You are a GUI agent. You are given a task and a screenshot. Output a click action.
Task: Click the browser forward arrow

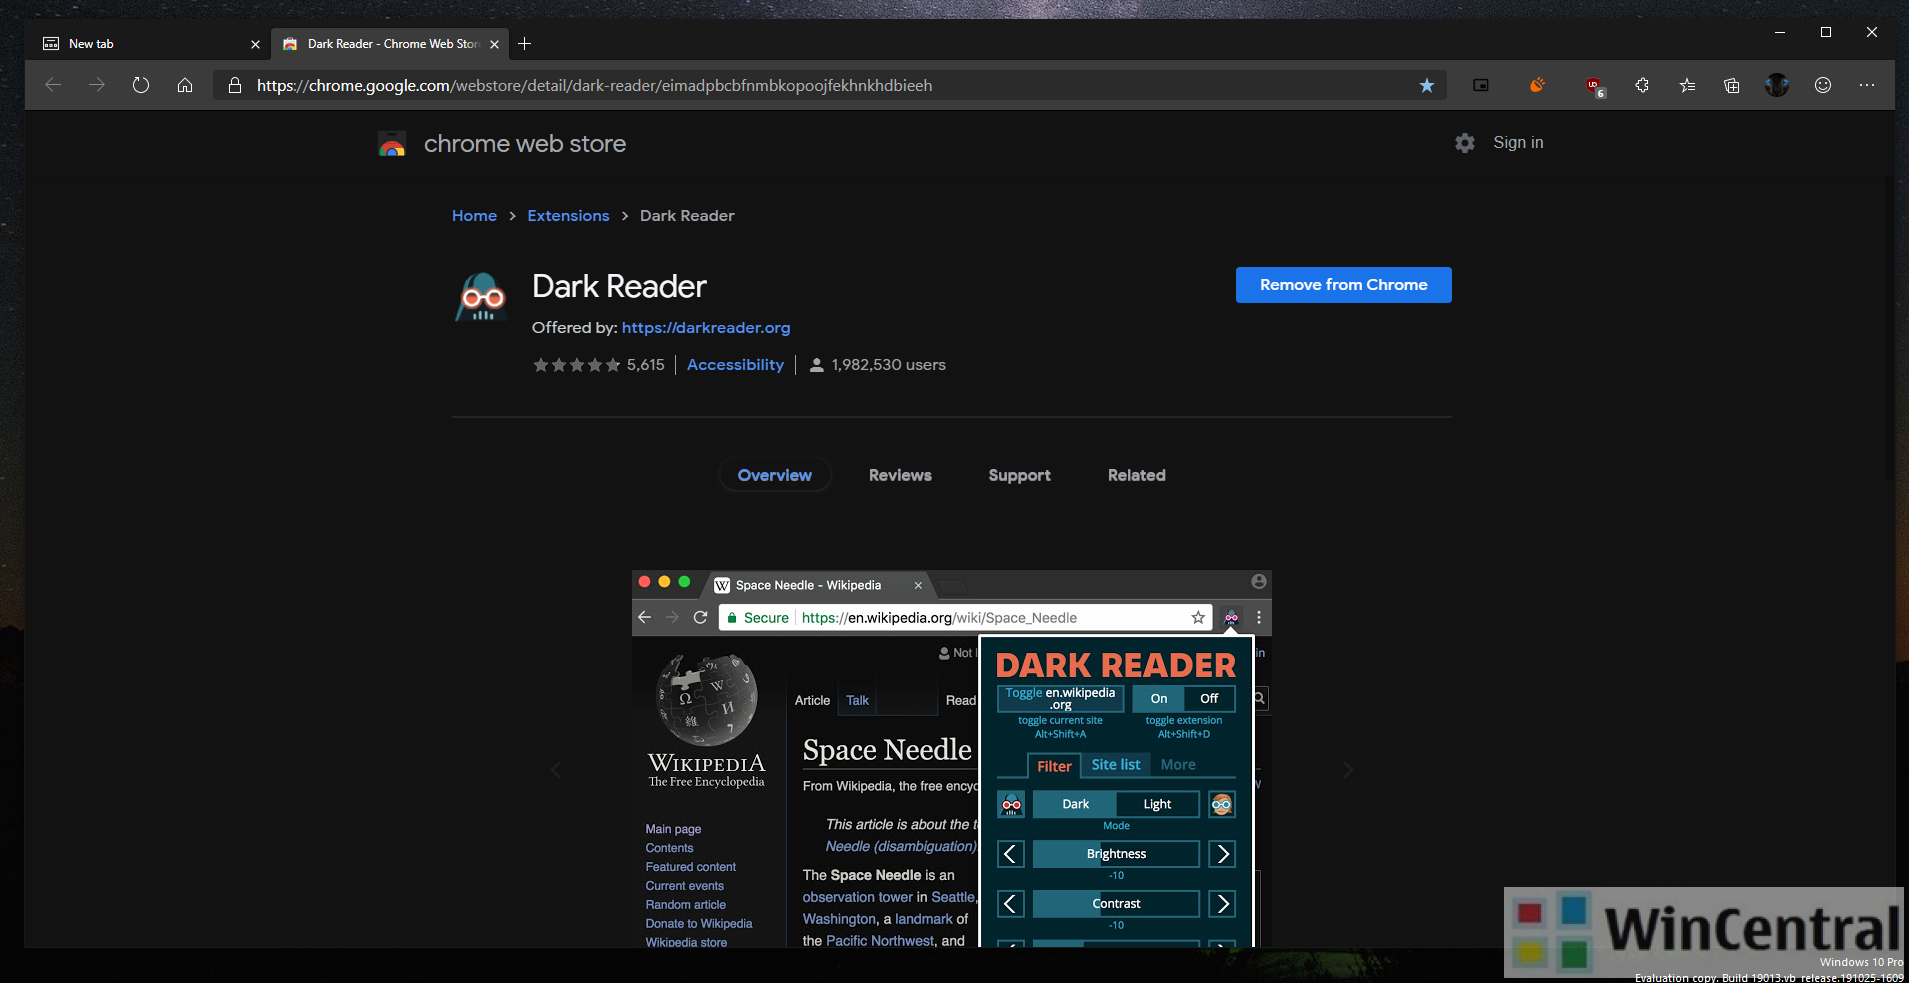click(x=97, y=86)
